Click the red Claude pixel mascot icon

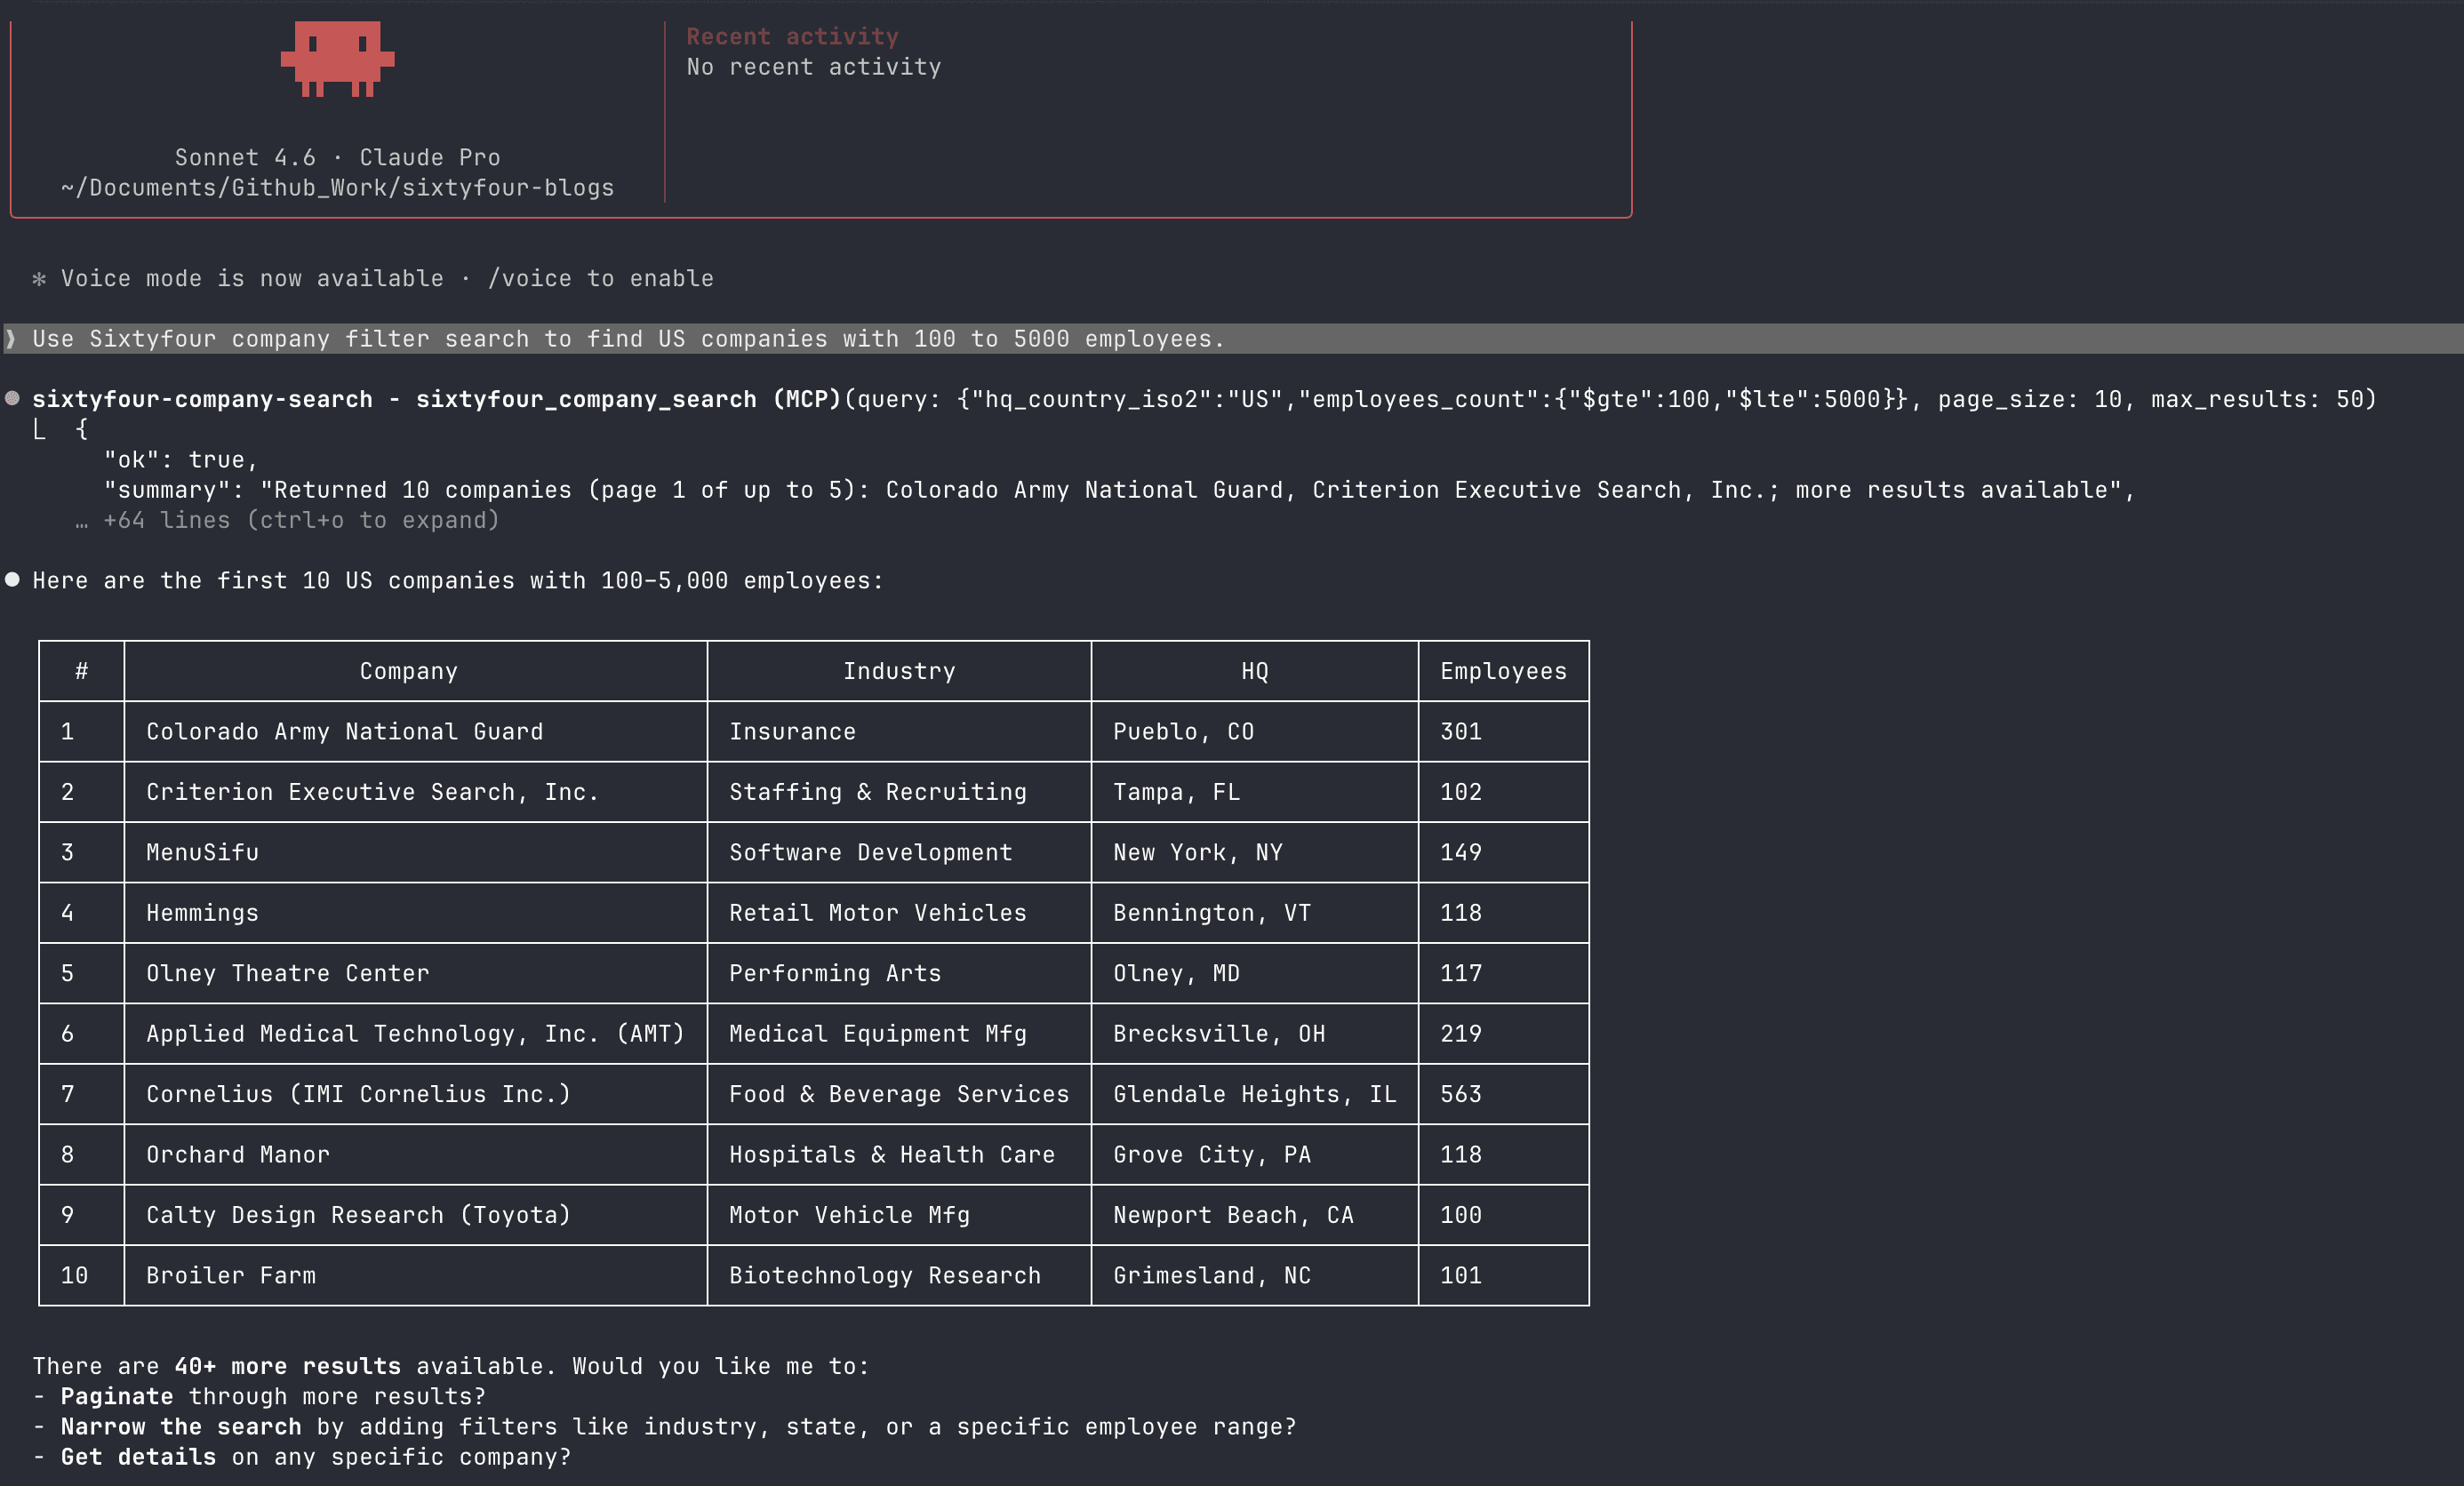pos(337,58)
